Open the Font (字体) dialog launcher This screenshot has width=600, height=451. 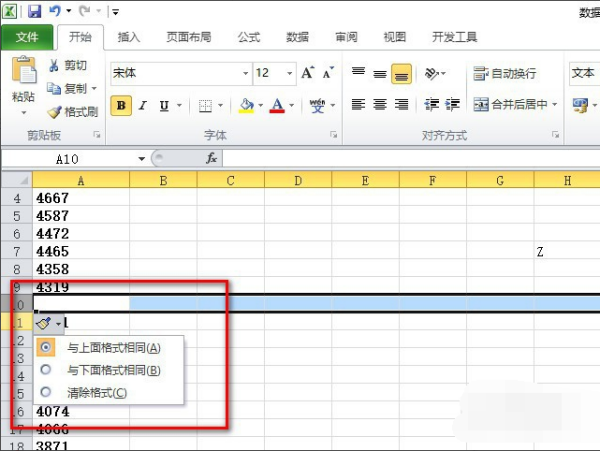(x=334, y=135)
